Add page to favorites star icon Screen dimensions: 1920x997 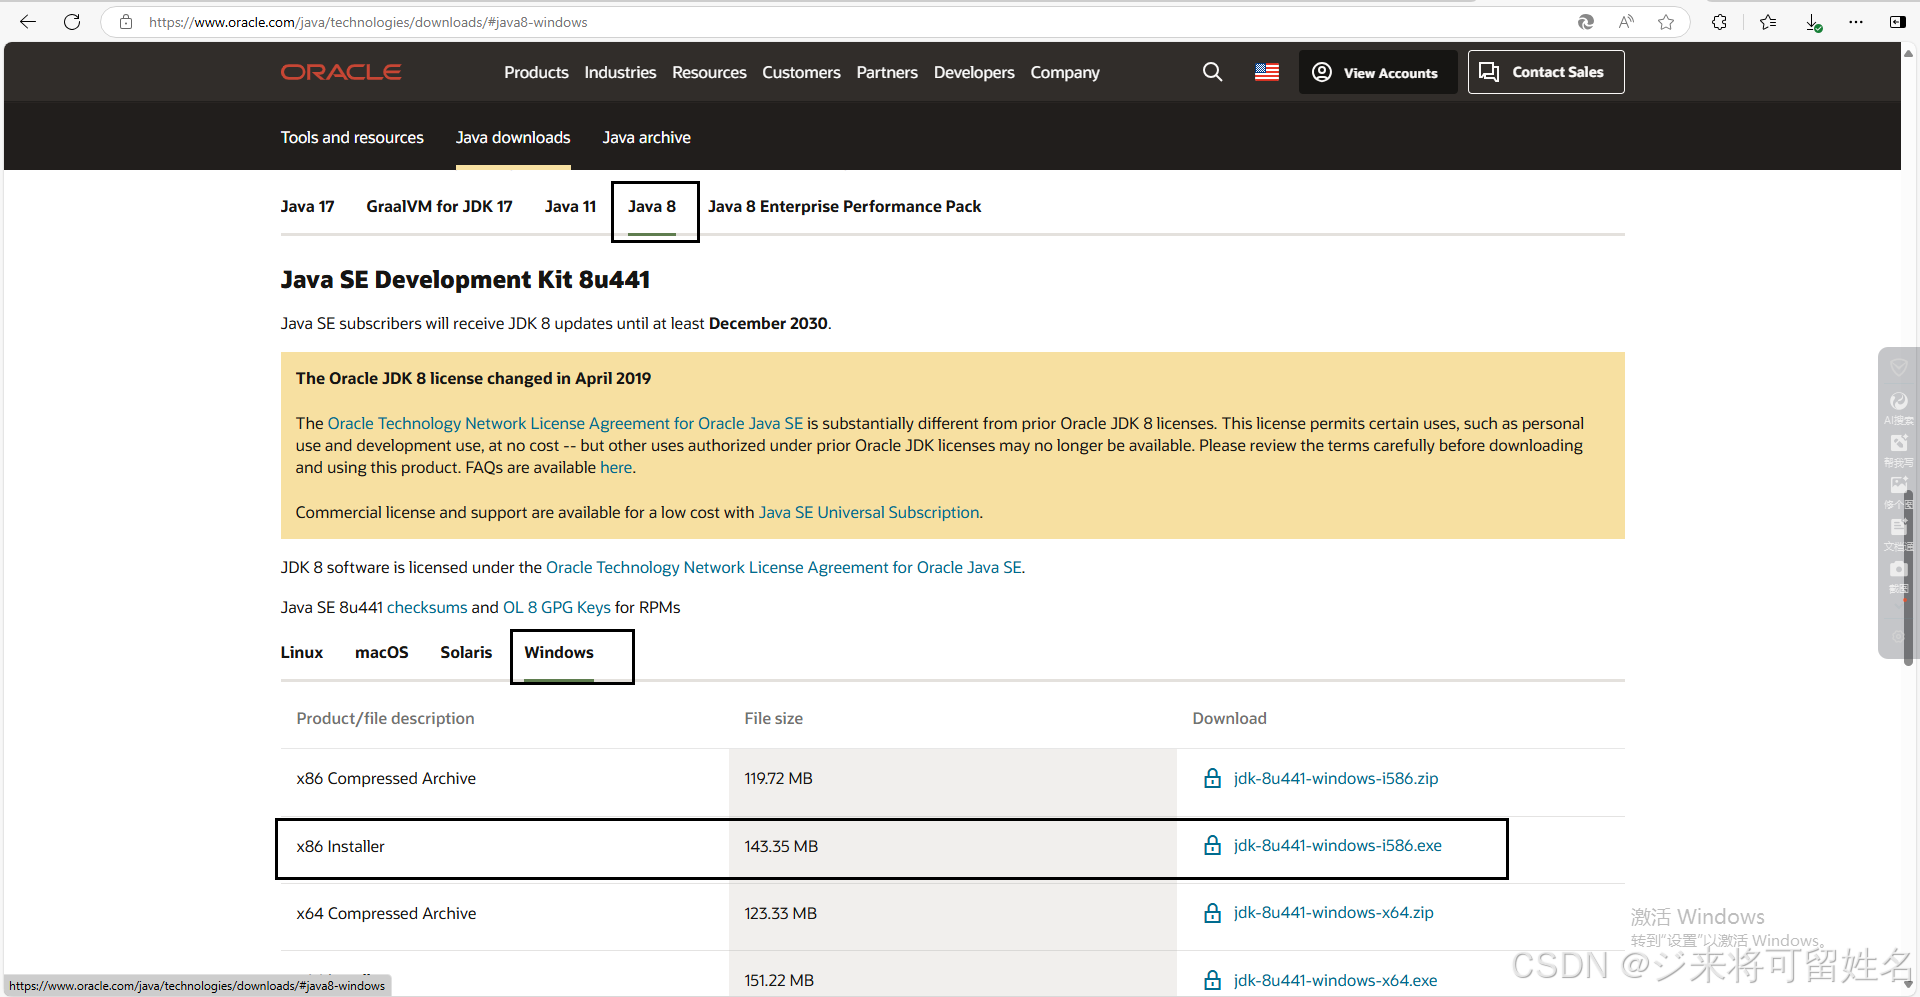1666,22
